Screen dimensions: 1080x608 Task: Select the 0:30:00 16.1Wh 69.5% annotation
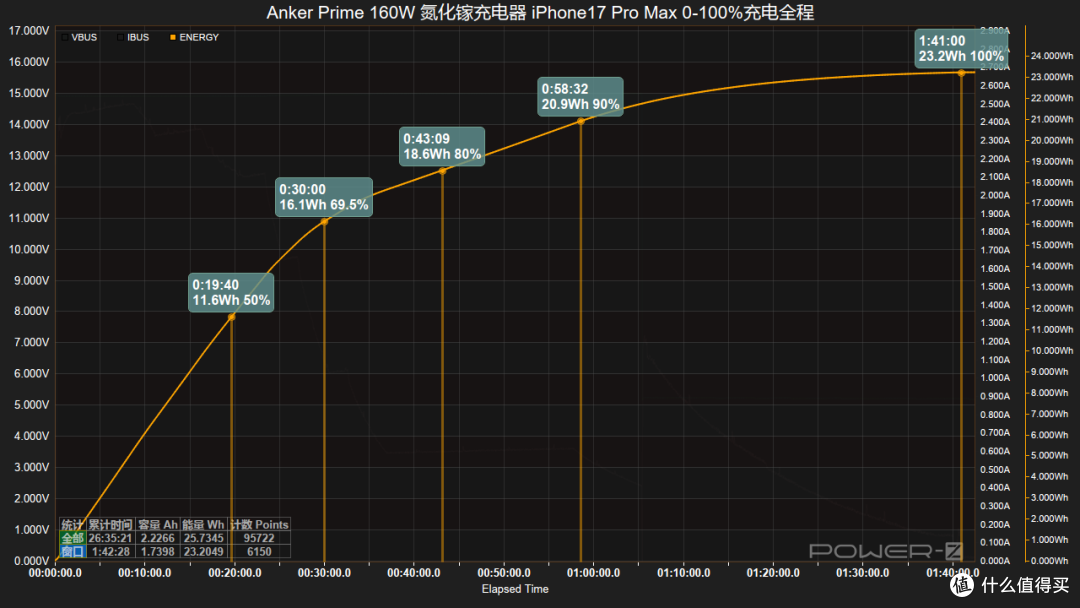coord(324,197)
